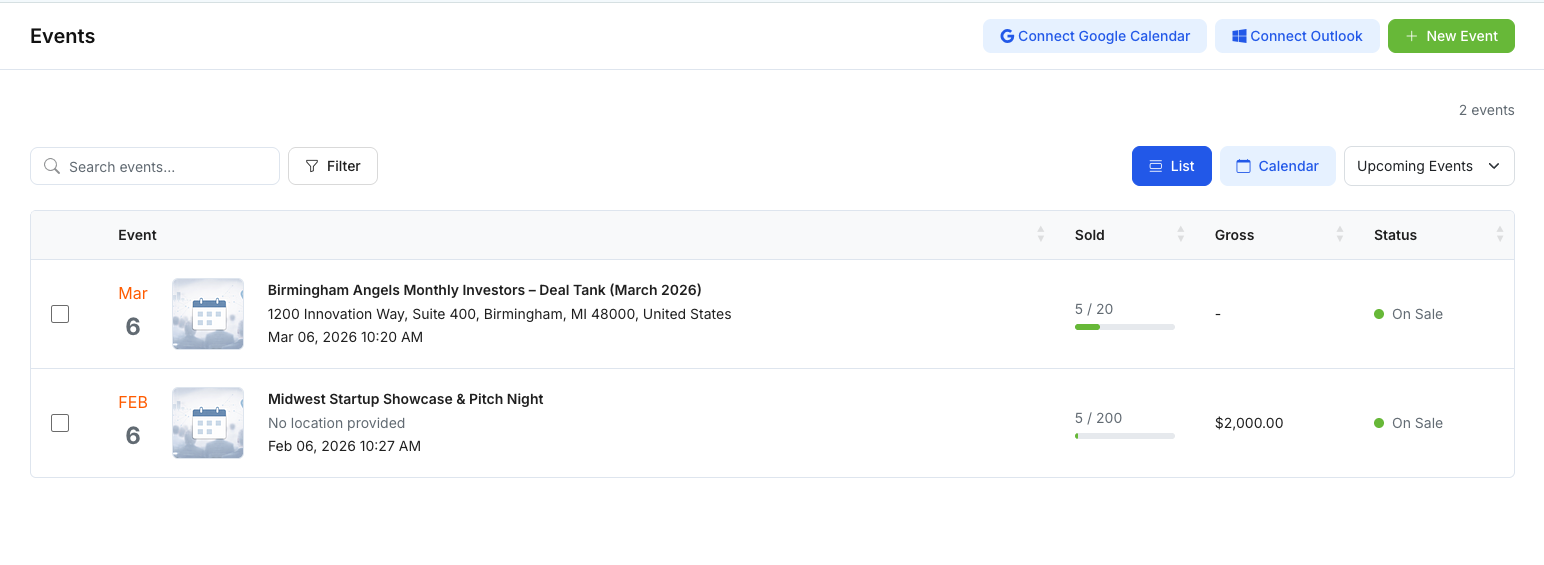Switch to Calendar view
Screen dimensions: 1544x565
tap(1277, 166)
